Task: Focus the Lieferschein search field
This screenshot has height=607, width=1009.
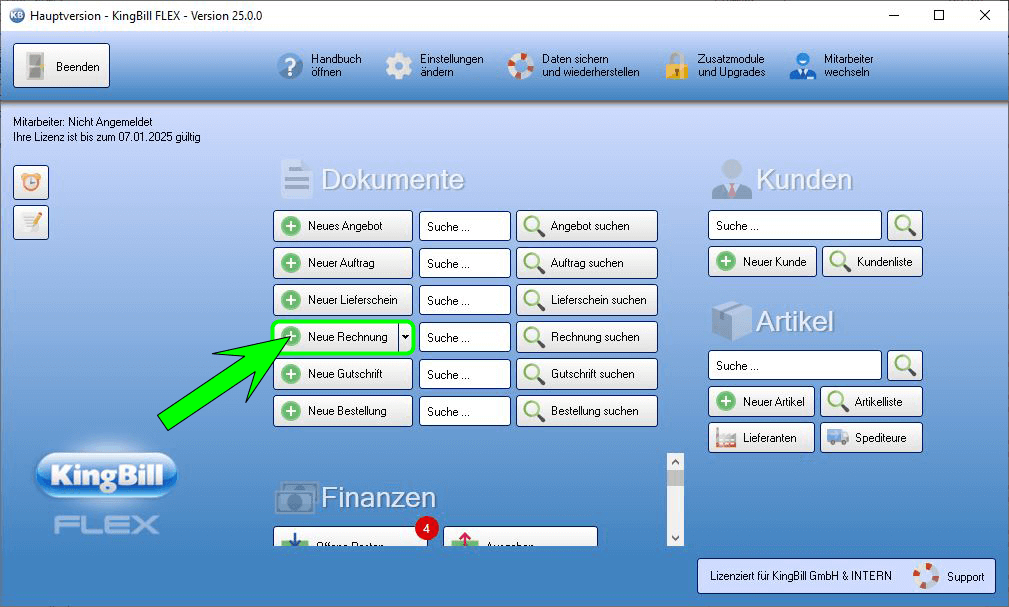Action: pos(465,301)
